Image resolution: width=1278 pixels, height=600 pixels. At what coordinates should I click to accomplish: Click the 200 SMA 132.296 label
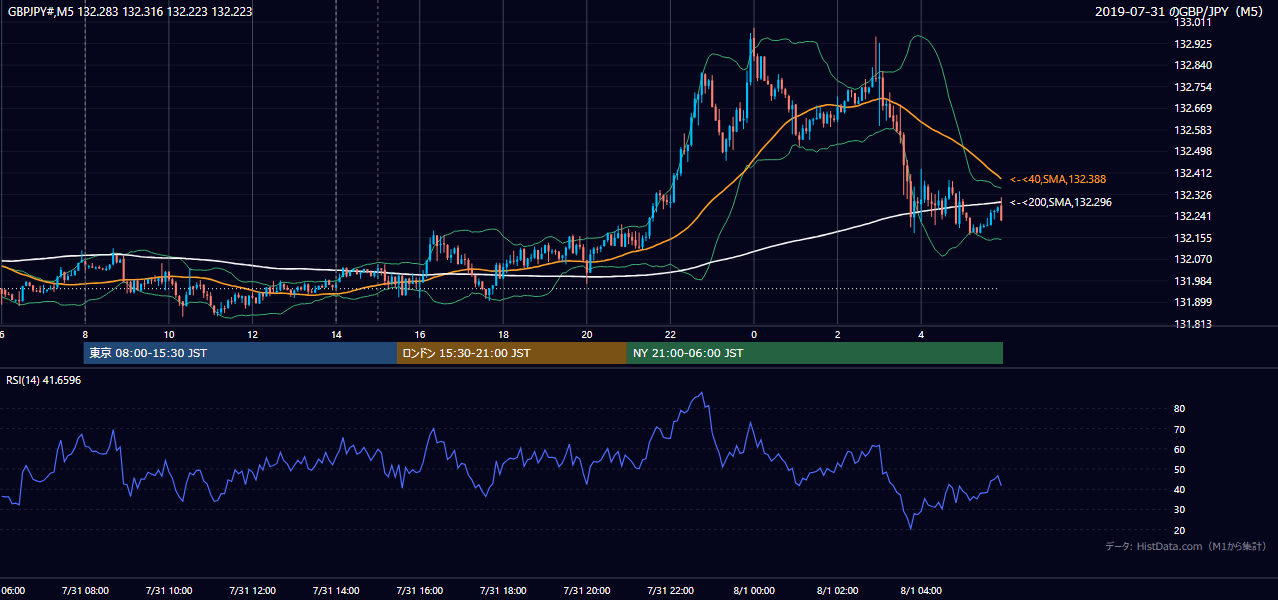pyautogui.click(x=1061, y=202)
